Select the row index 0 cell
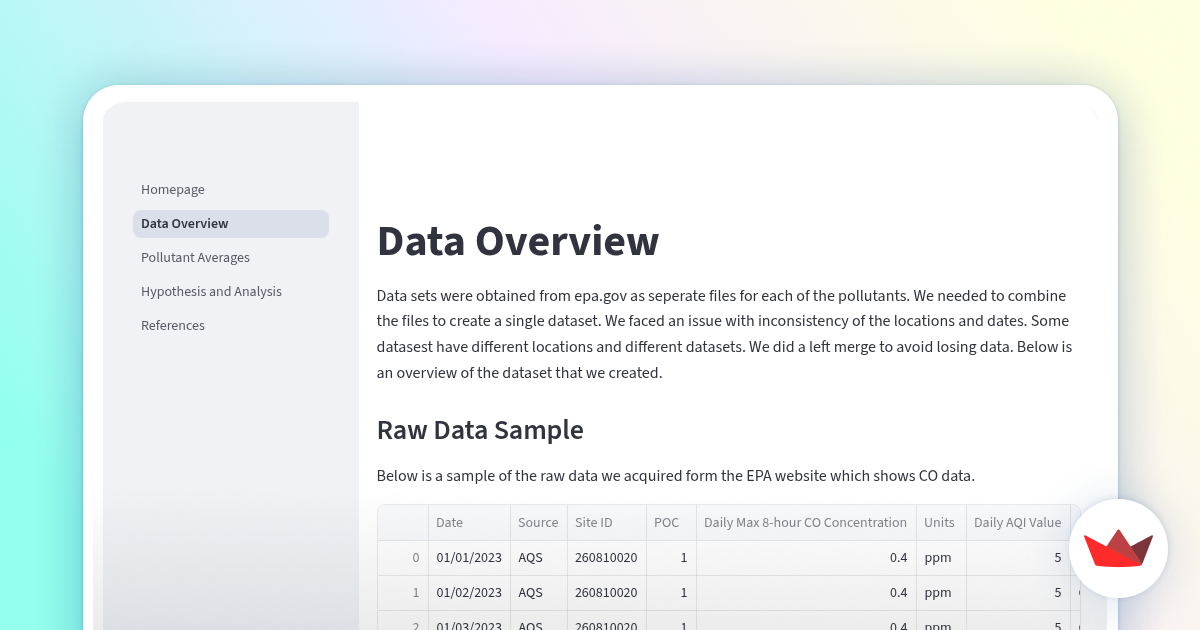The width and height of the screenshot is (1200, 630). pos(403,558)
